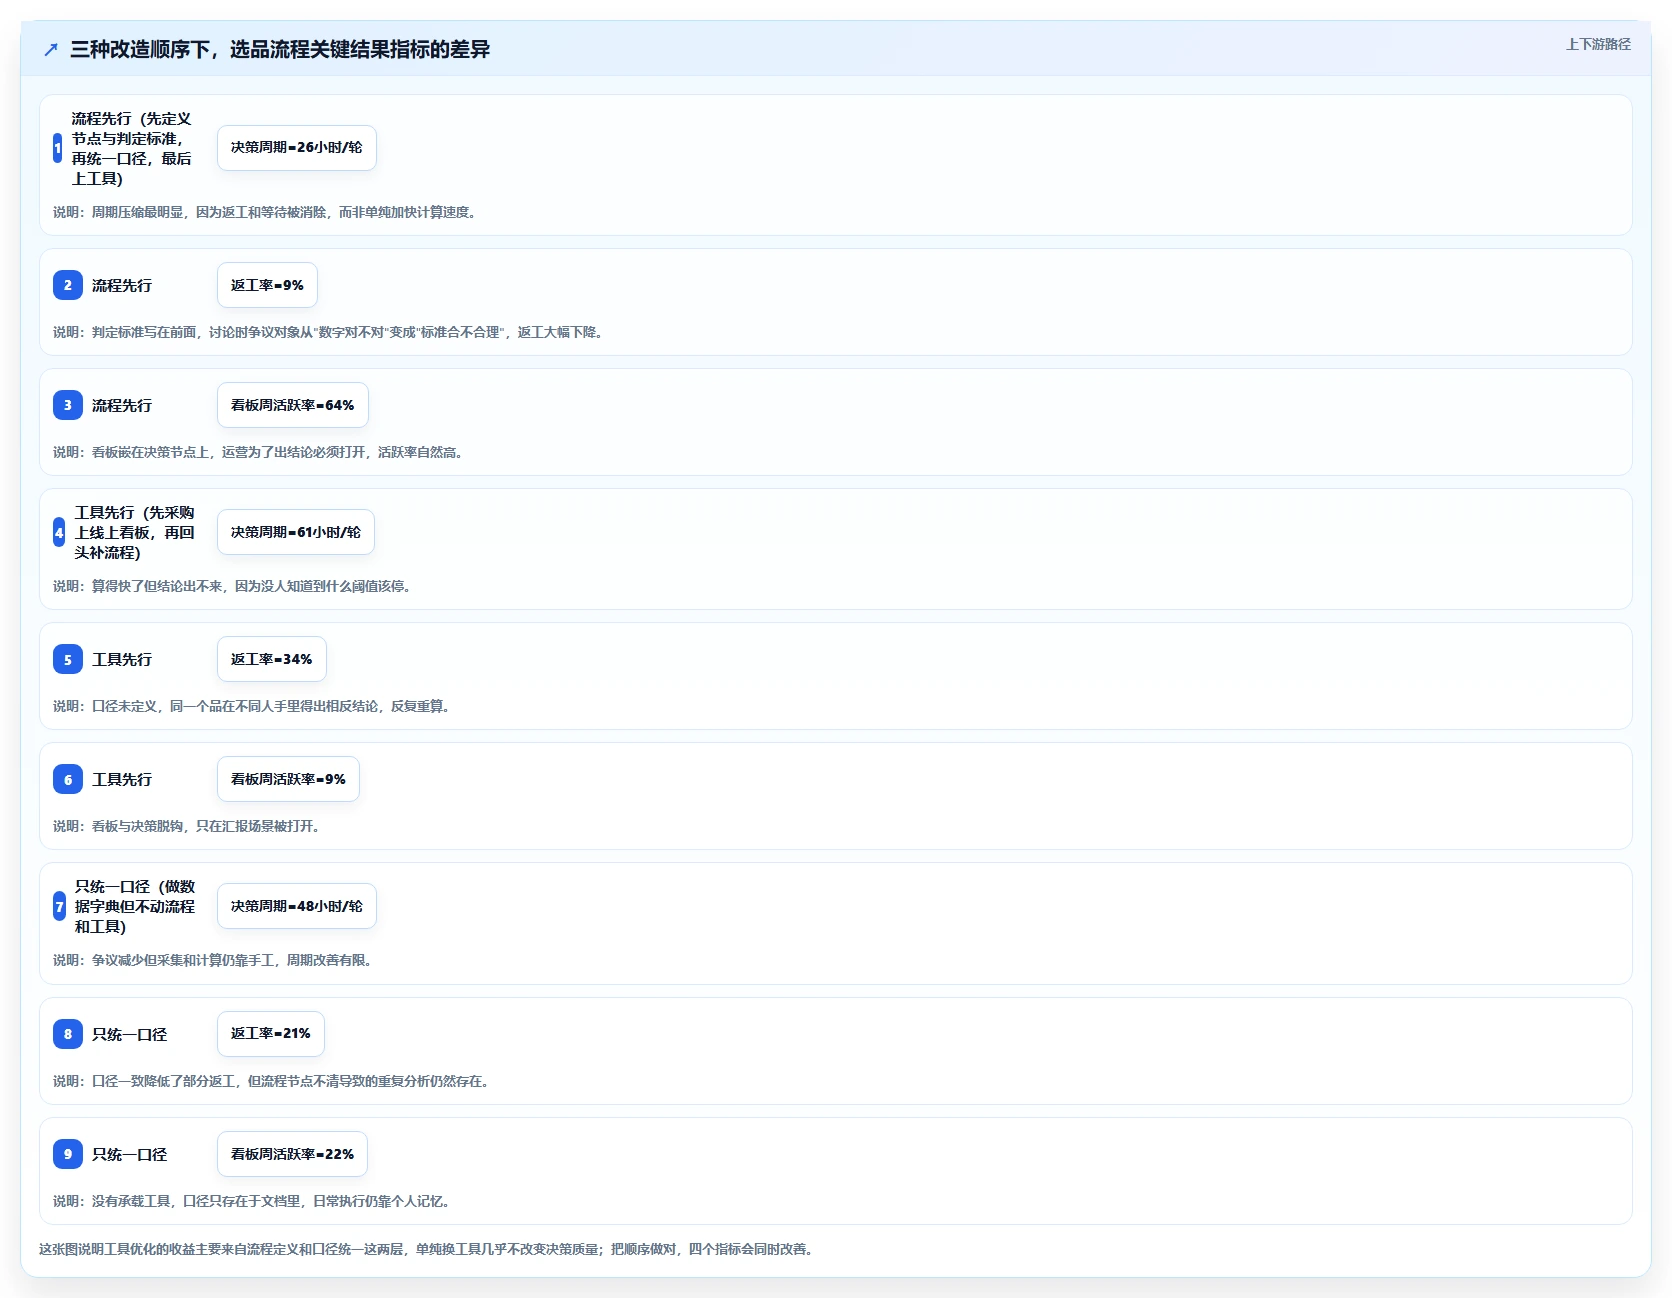The image size is (1672, 1298).
Task: Click the title 三种改造顺序下，选品流程关键结果指标的差异
Action: click(x=280, y=49)
